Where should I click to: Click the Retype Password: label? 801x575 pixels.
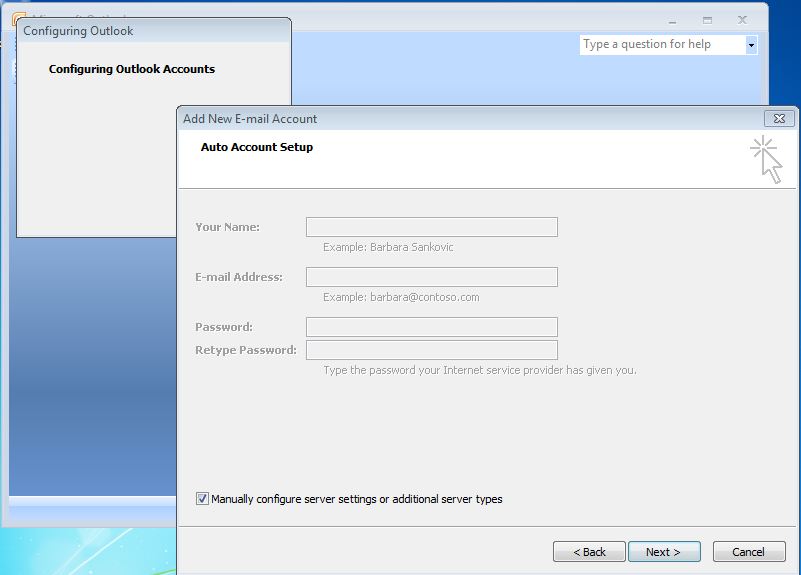(246, 350)
